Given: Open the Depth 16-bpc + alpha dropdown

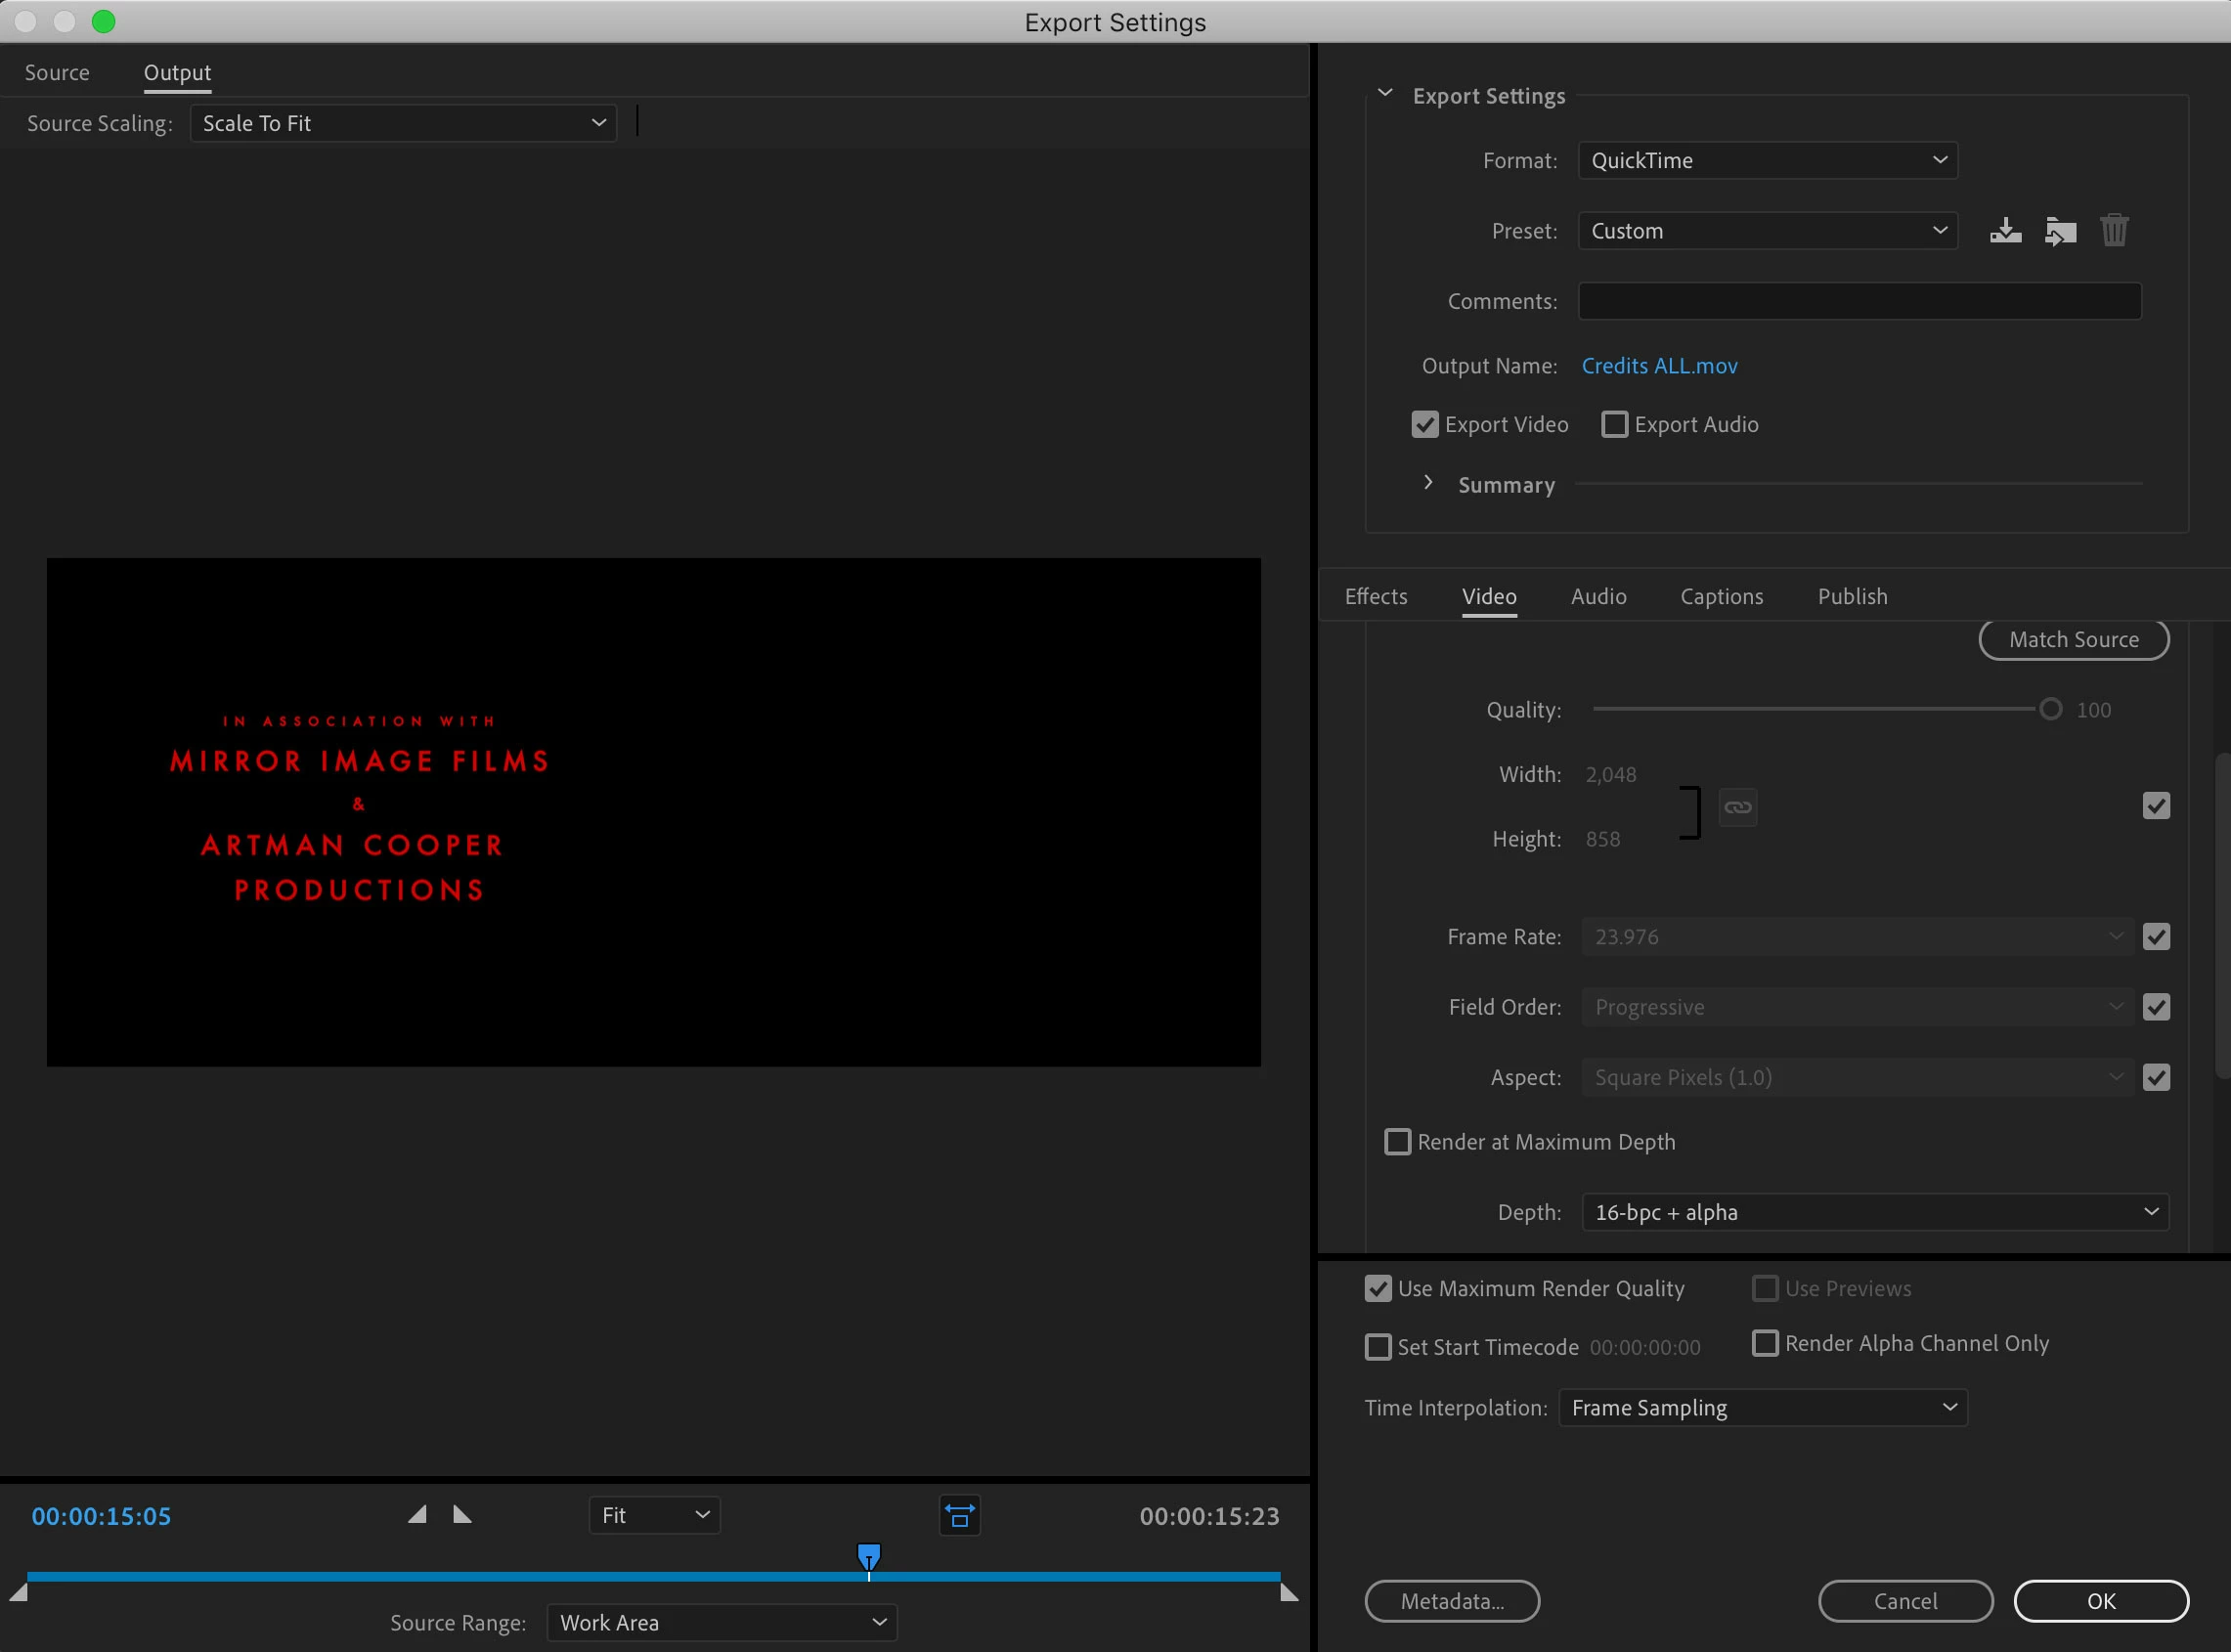Looking at the screenshot, I should [x=1875, y=1212].
